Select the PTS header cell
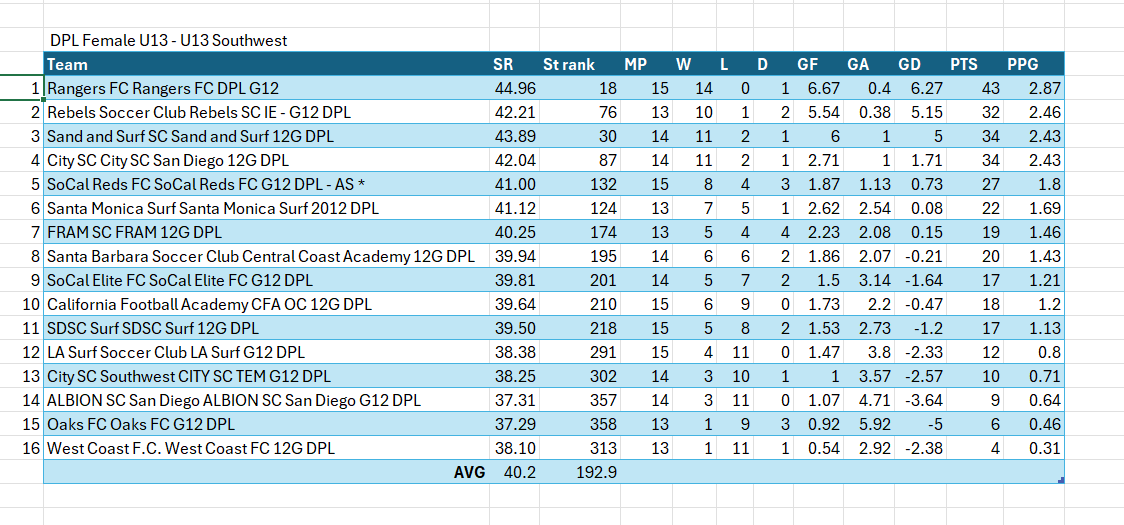Image resolution: width=1124 pixels, height=525 pixels. tap(963, 65)
